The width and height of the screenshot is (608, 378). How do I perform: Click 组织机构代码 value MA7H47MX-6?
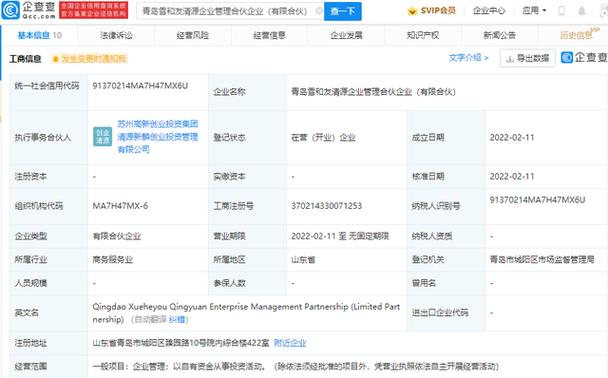click(x=120, y=206)
